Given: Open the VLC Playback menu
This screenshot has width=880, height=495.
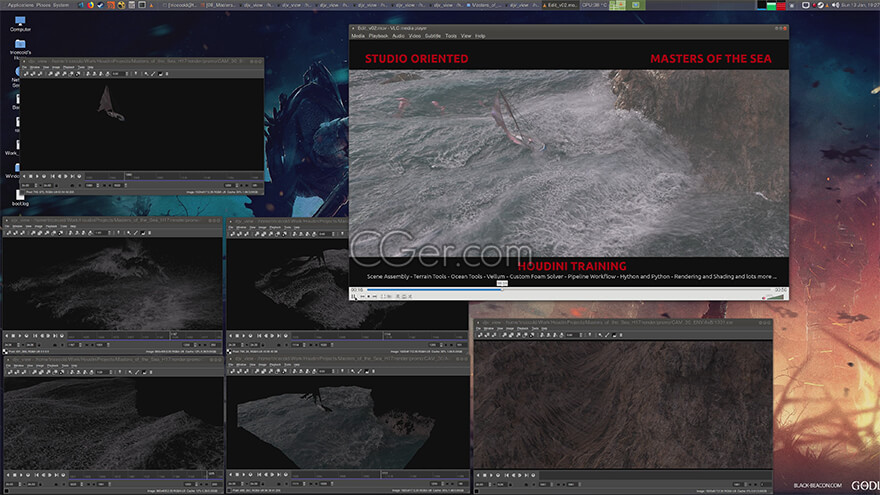Looking at the screenshot, I should (x=378, y=36).
